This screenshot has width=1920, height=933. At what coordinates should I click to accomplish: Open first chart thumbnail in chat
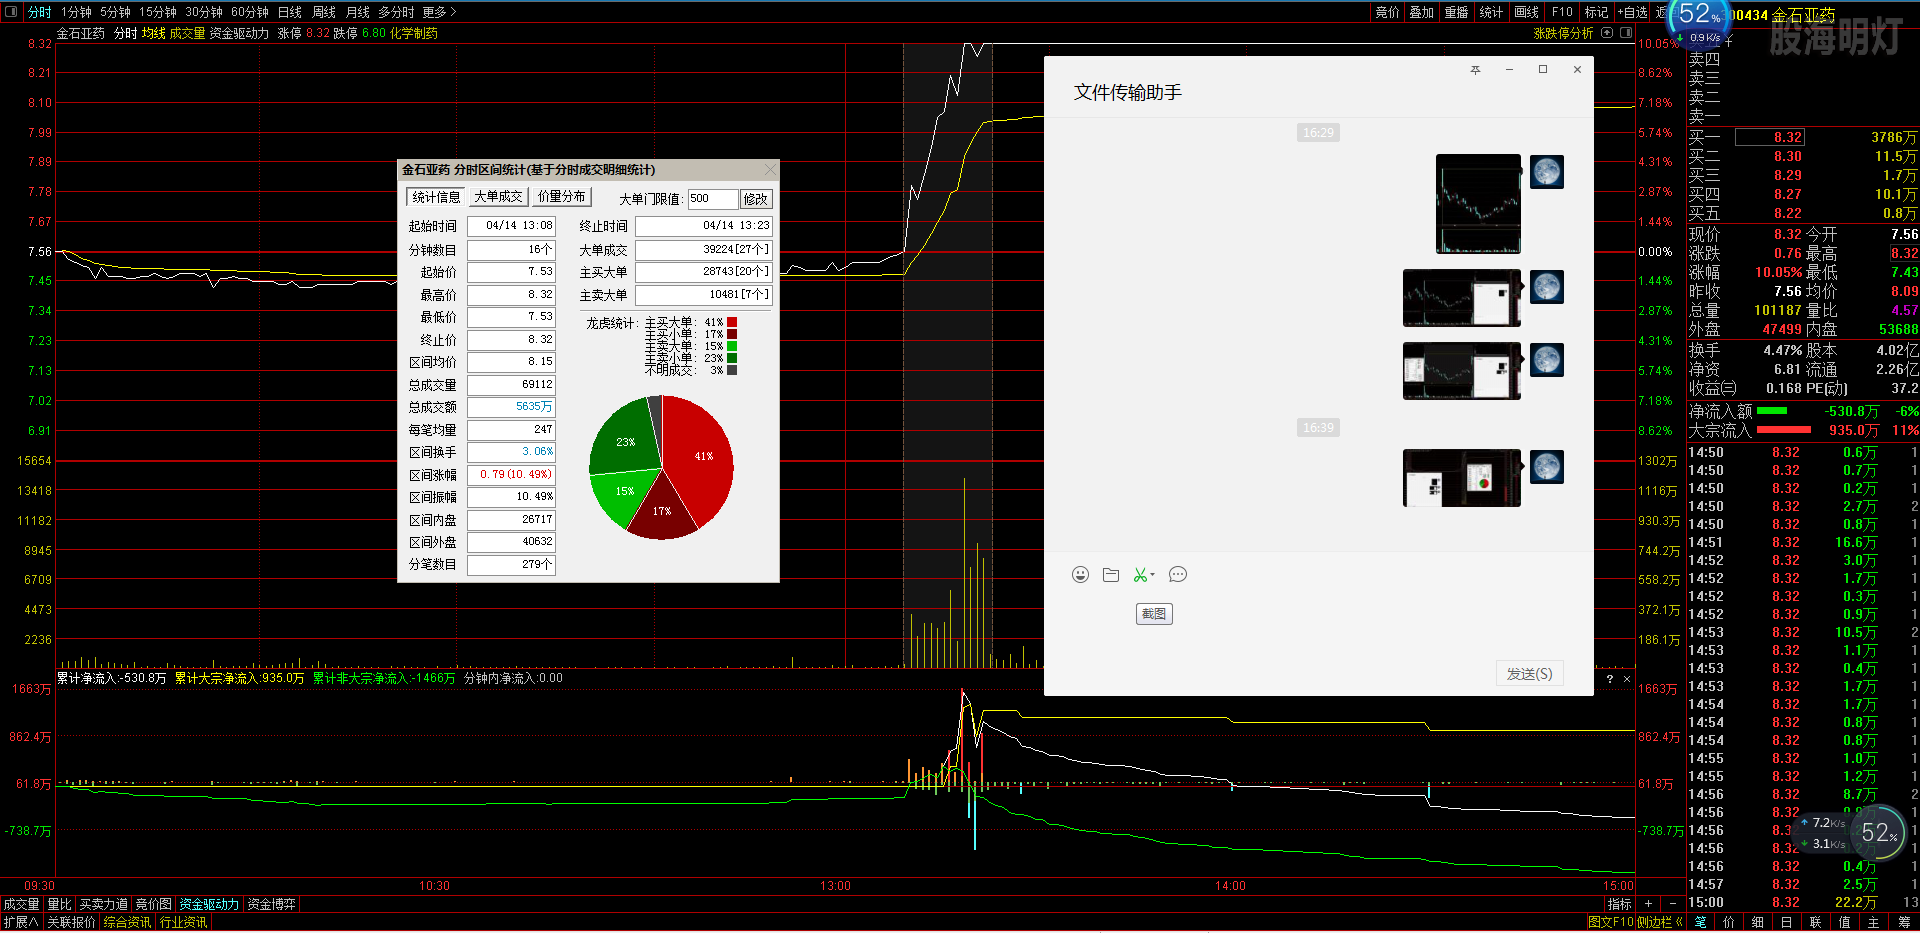1478,204
